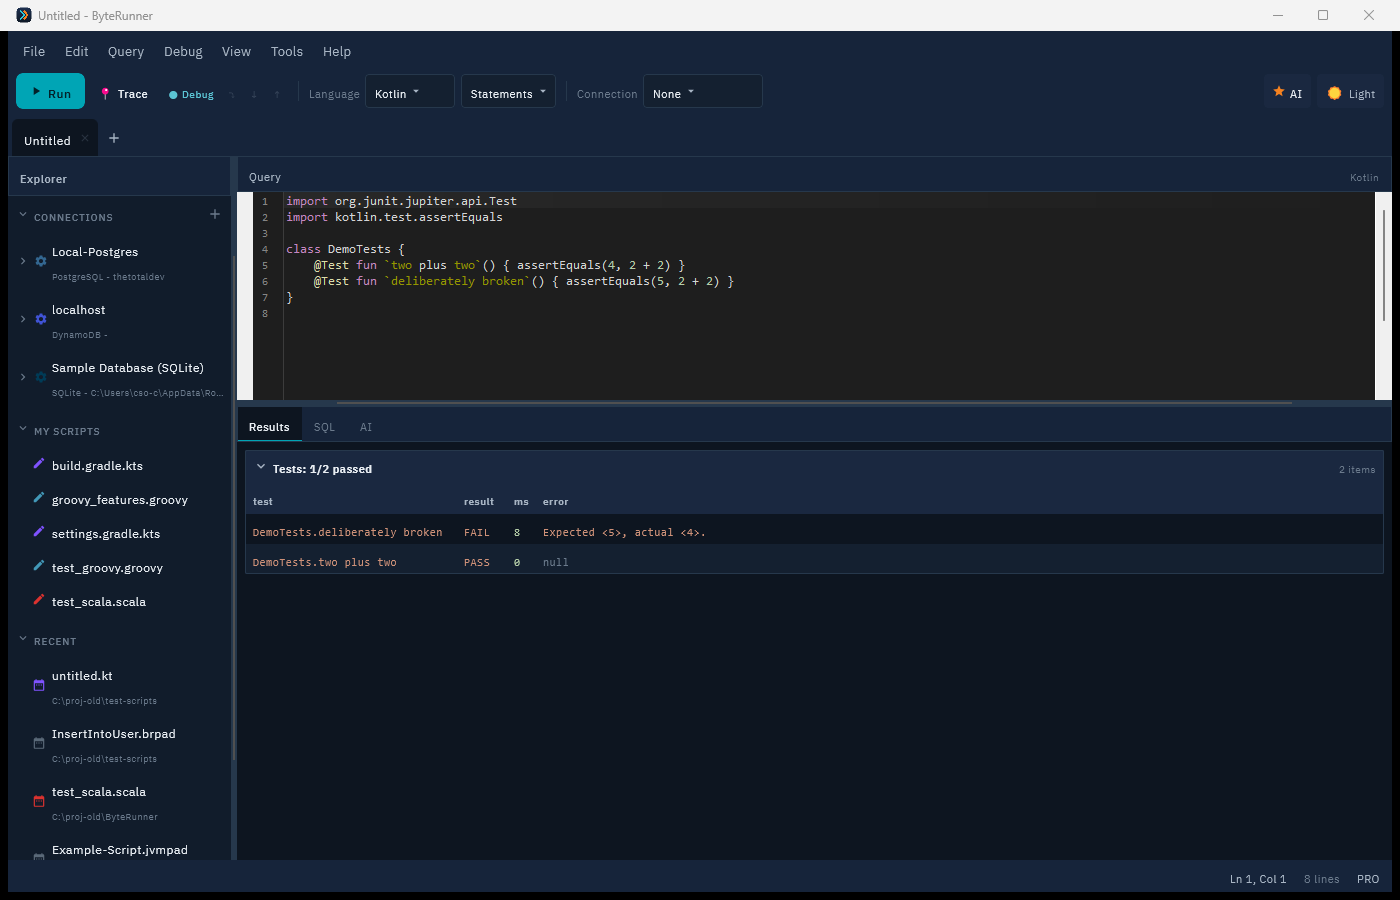This screenshot has width=1400, height=900.
Task: Click the localhost connection gear icon
Action: point(41,319)
